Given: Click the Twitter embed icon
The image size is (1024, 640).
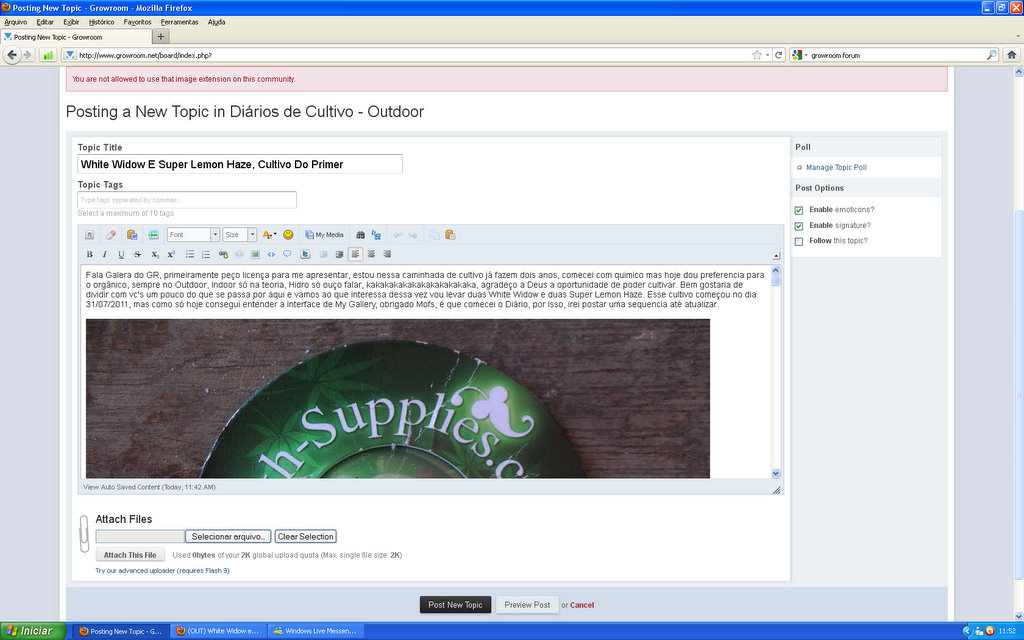Looking at the screenshot, I should [305, 254].
